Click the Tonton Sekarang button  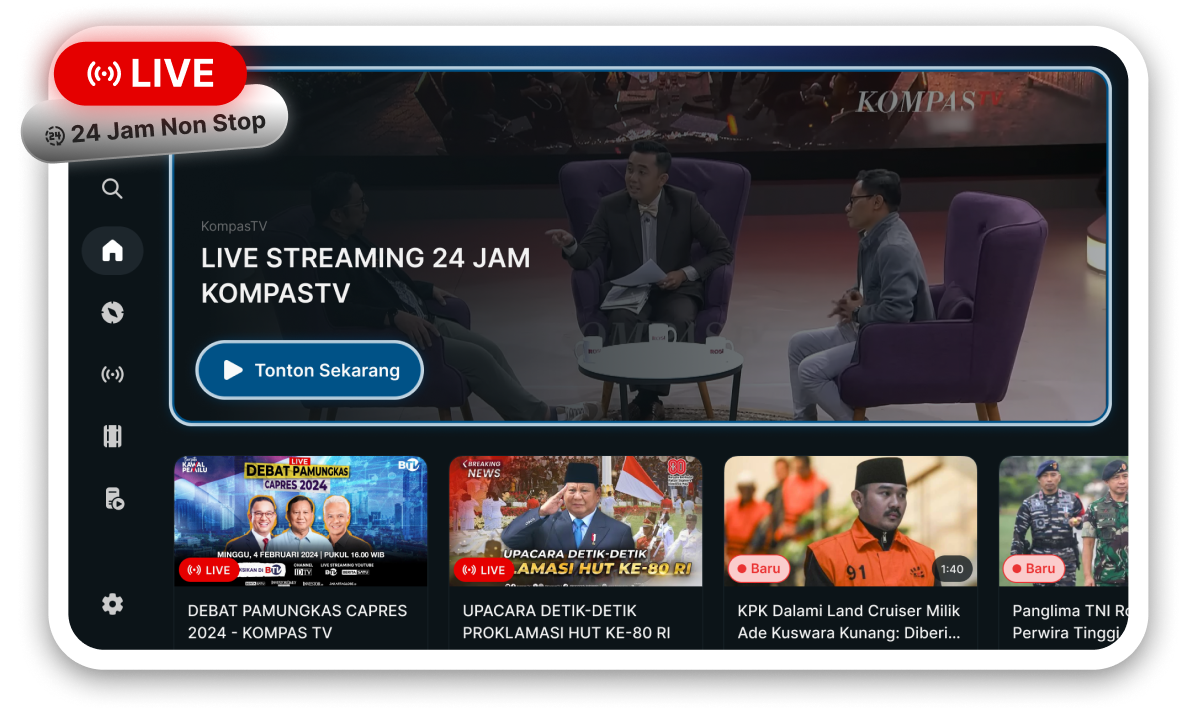[x=309, y=370]
